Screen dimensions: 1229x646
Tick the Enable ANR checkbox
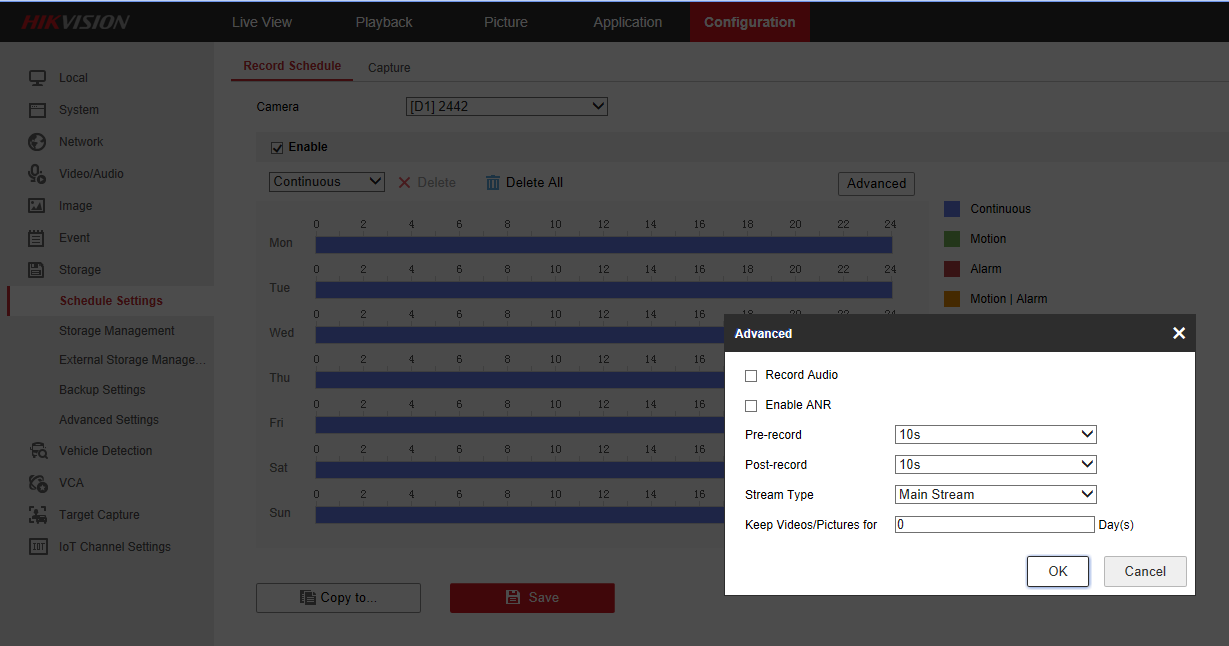tap(751, 406)
